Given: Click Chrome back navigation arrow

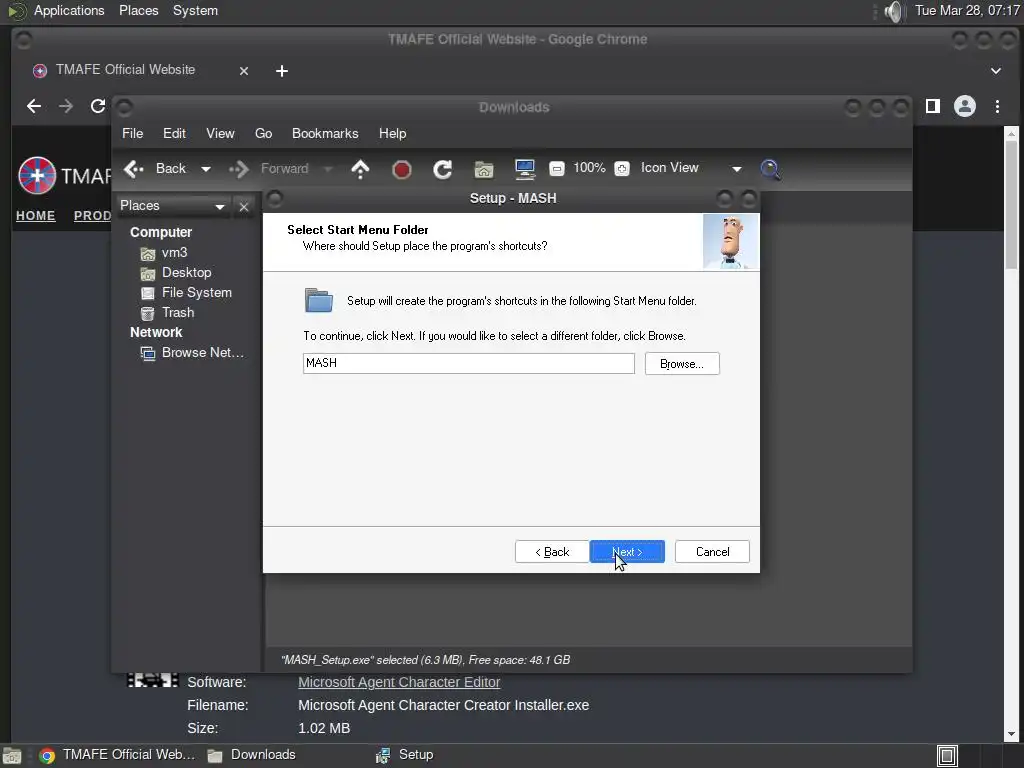Looking at the screenshot, I should (x=34, y=106).
